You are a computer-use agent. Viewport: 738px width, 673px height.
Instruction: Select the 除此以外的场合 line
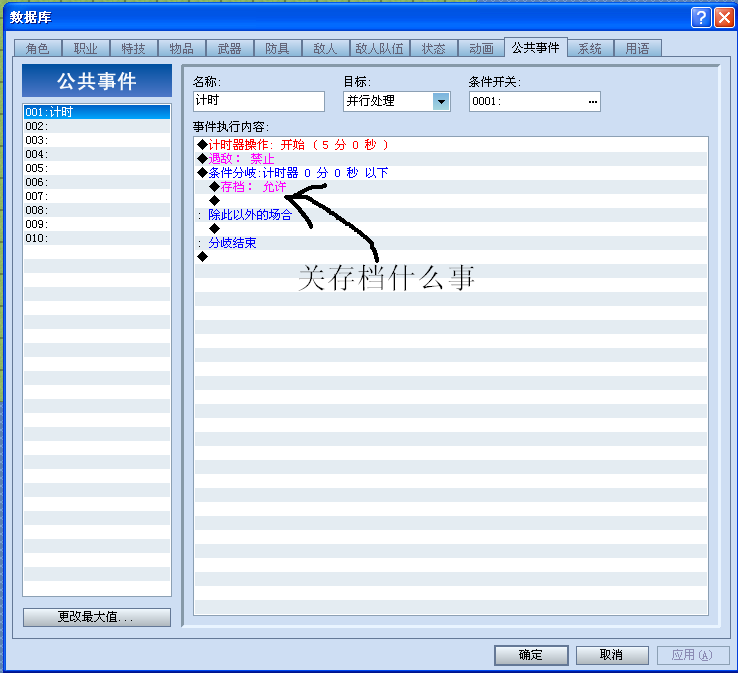pyautogui.click(x=451, y=215)
